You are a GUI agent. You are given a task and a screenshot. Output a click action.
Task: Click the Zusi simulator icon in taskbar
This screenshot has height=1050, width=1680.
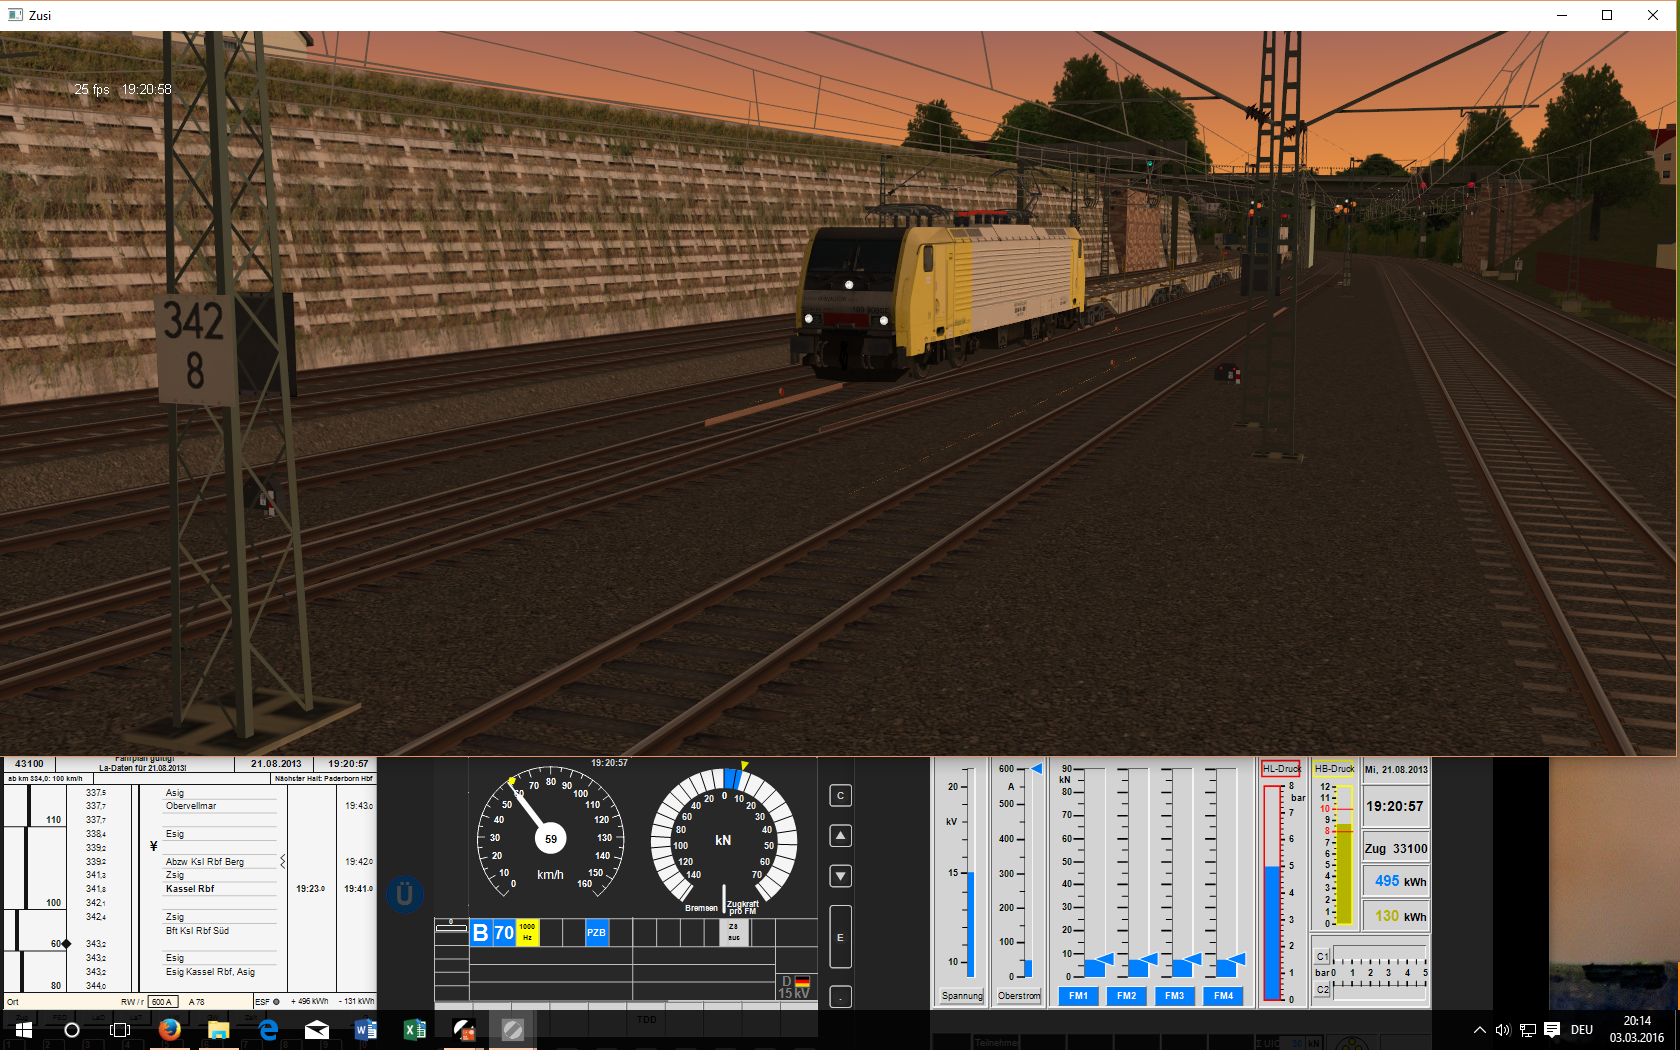(464, 1030)
